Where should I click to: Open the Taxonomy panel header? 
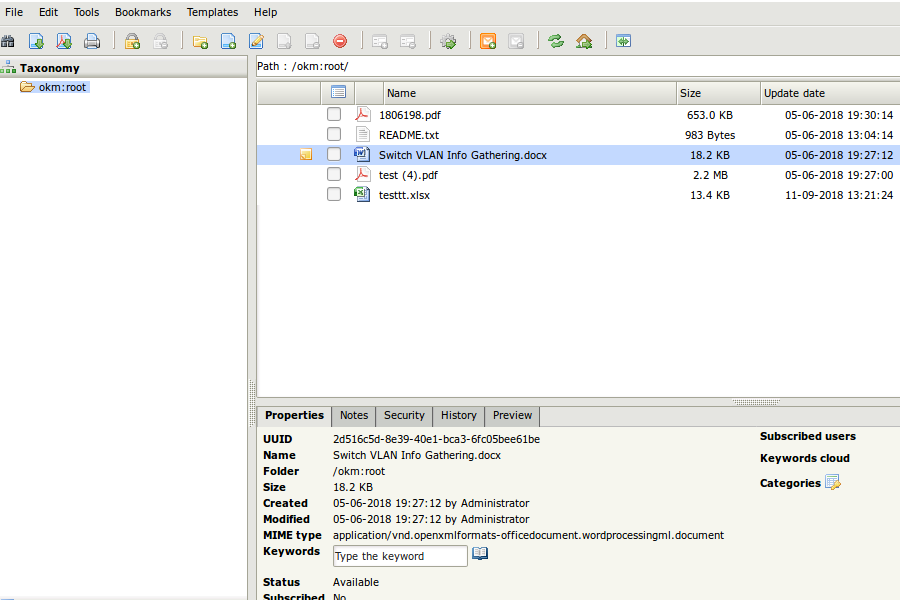coord(49,68)
